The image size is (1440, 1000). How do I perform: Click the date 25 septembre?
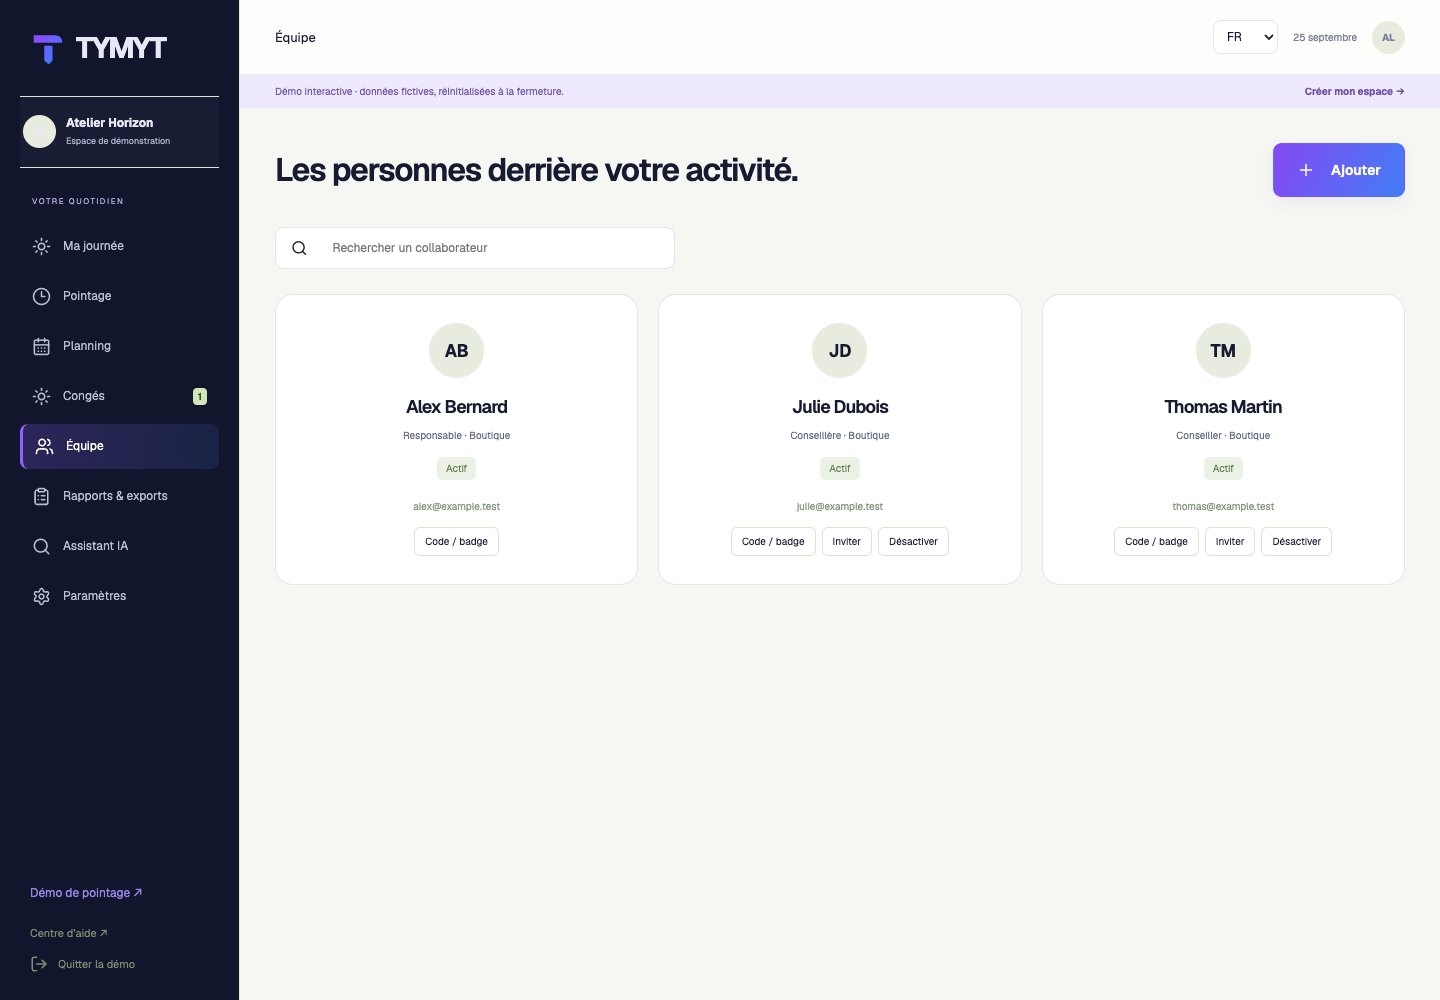[1325, 37]
